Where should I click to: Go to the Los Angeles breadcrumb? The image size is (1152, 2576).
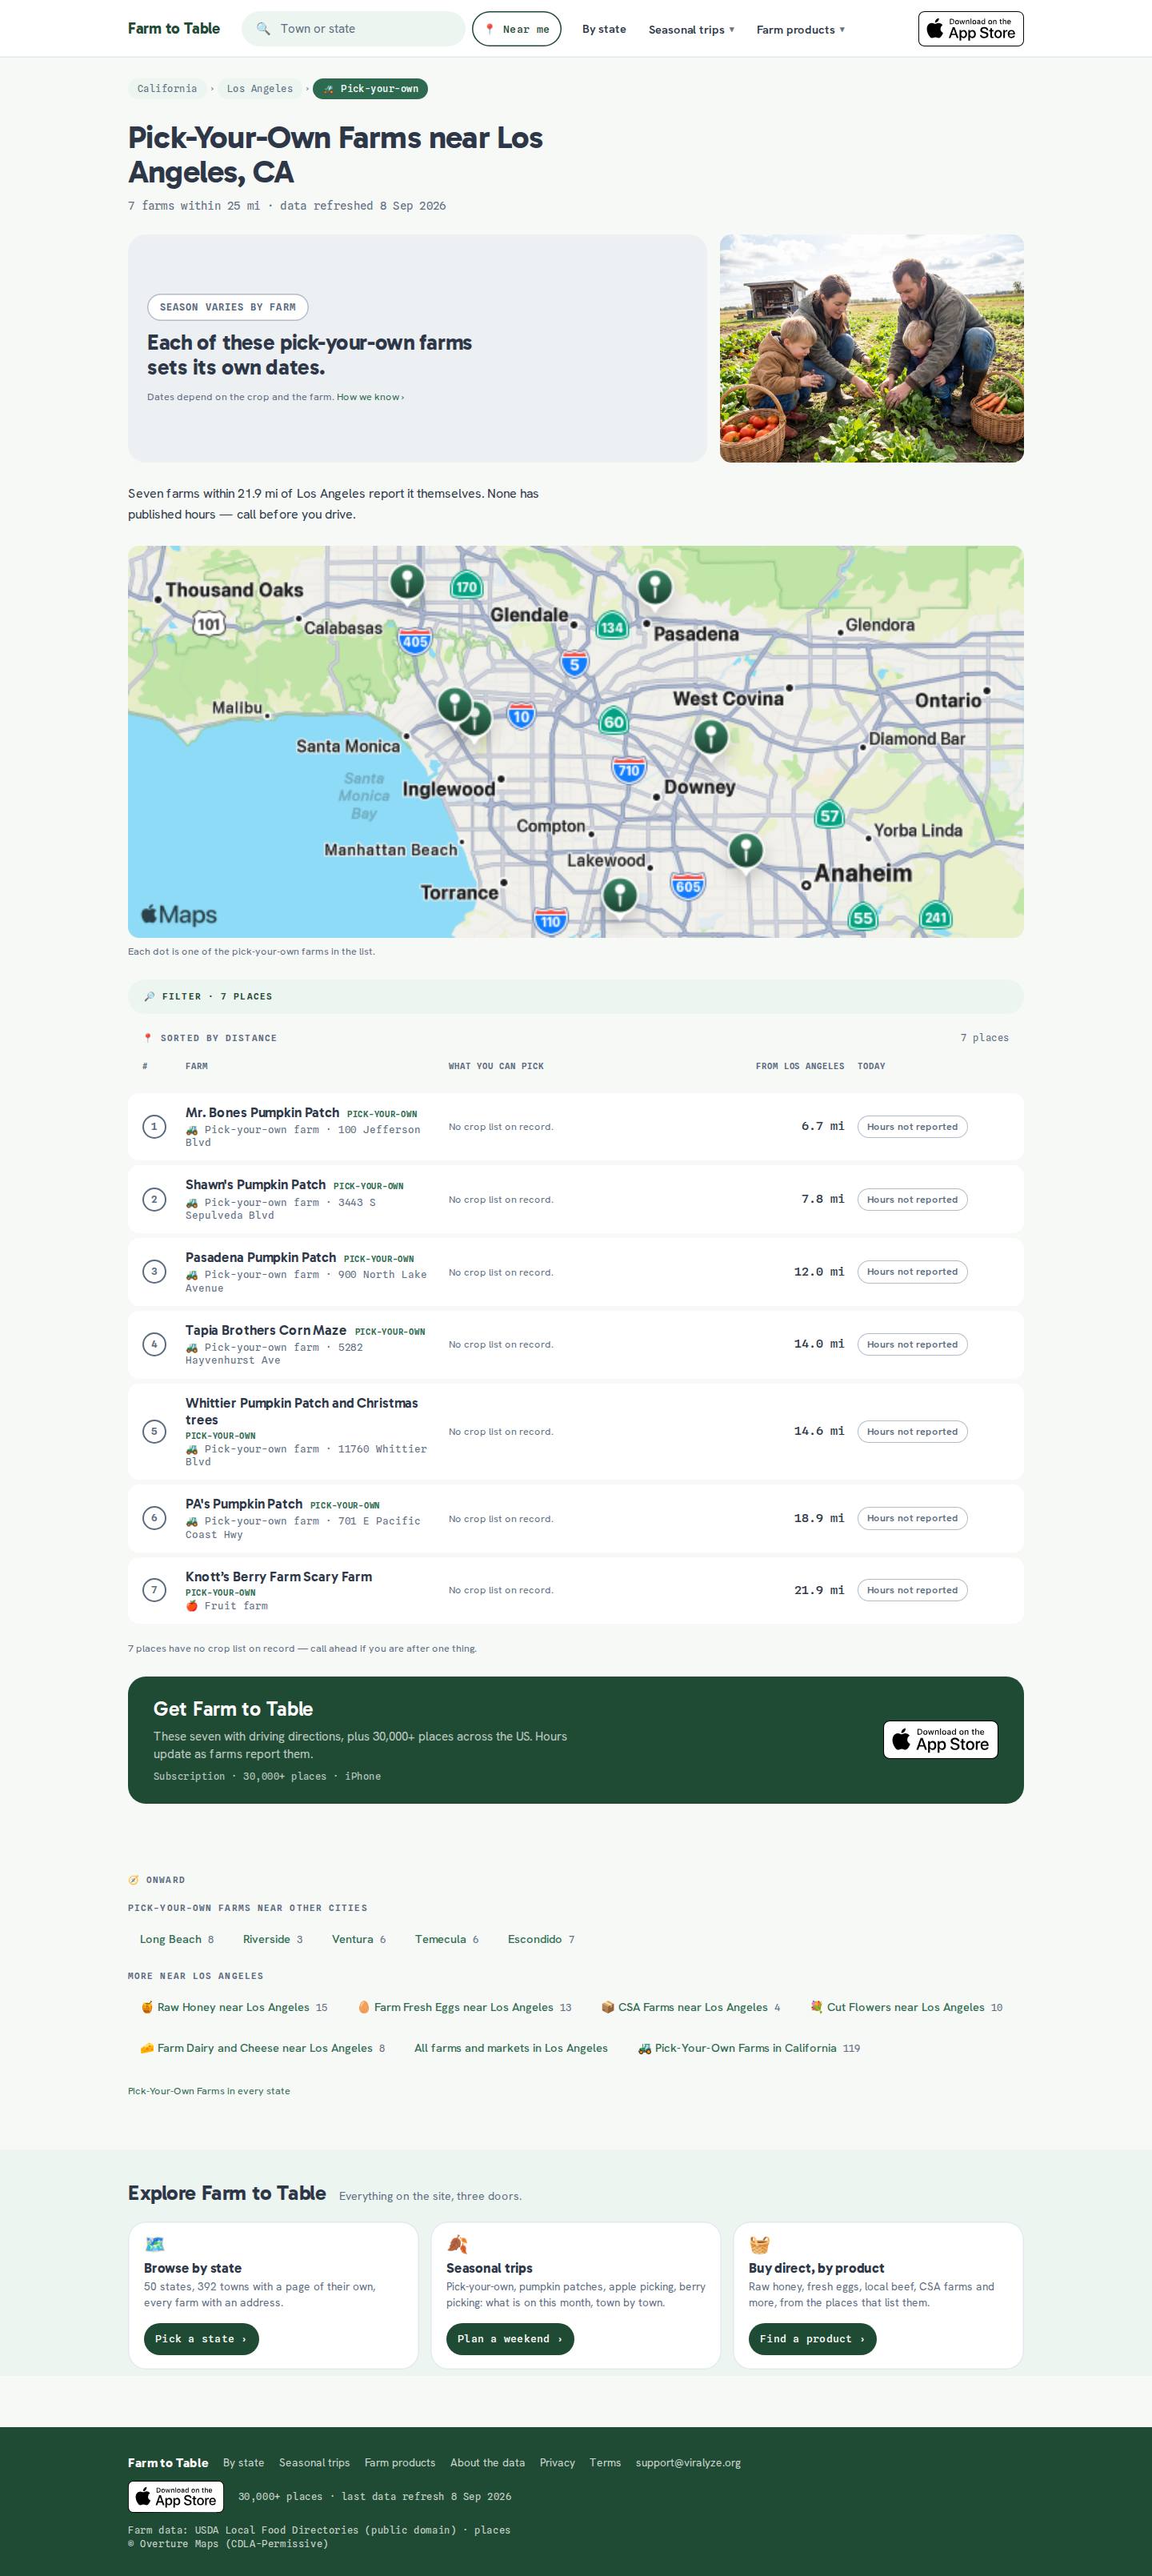(260, 89)
